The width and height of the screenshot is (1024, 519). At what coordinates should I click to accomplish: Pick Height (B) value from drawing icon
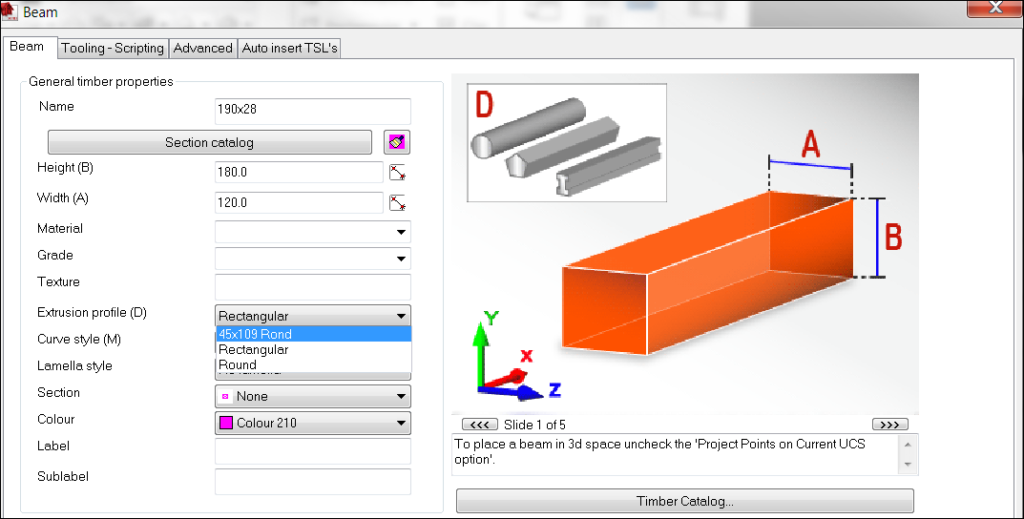tap(397, 172)
